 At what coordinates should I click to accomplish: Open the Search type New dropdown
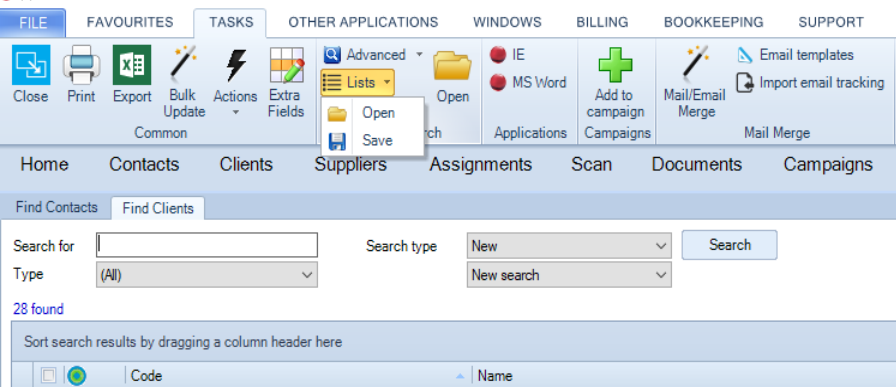pos(569,246)
